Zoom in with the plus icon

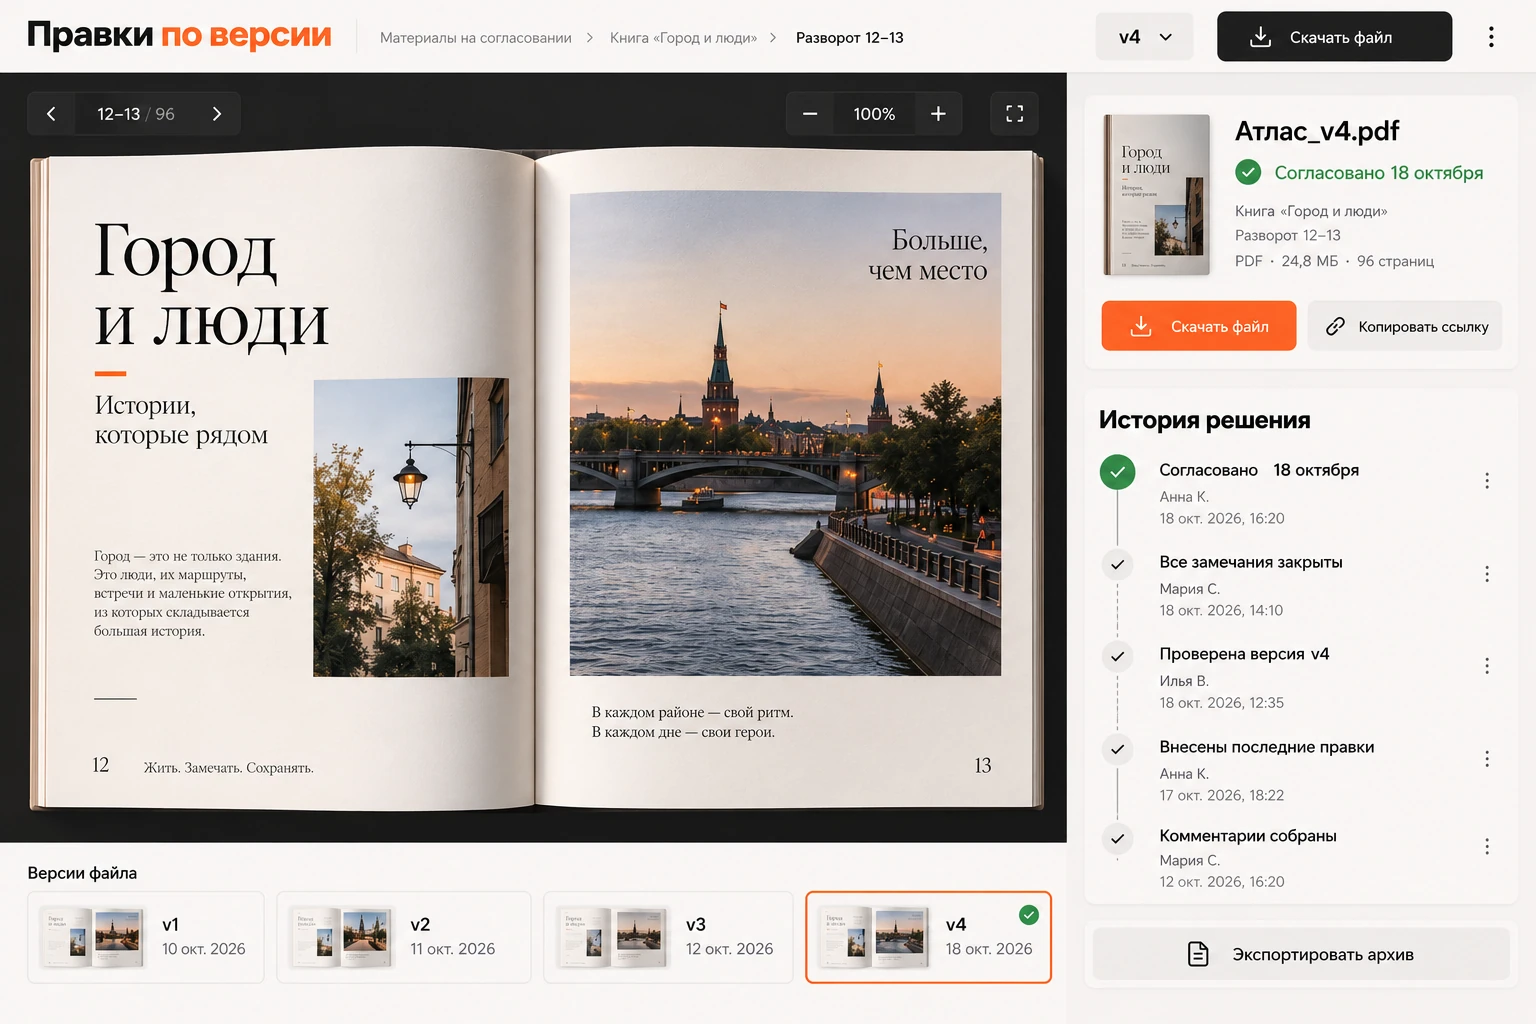[938, 114]
